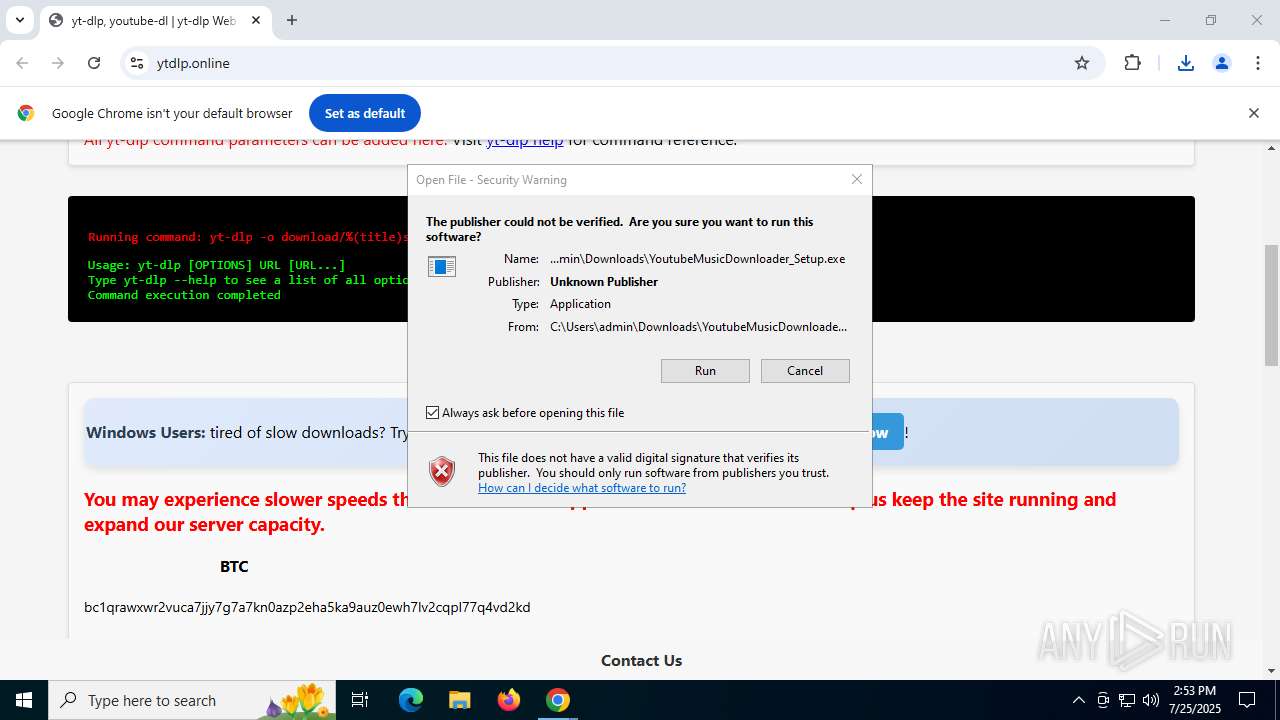Close the Security Warning dialog
This screenshot has width=1280, height=720.
857,179
